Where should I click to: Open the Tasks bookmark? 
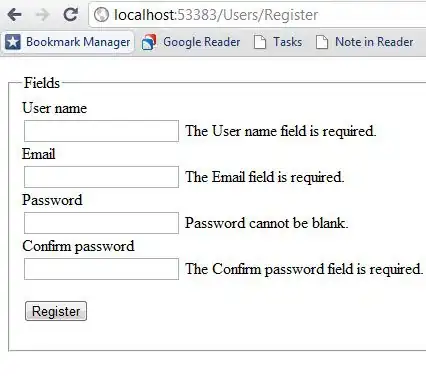278,42
